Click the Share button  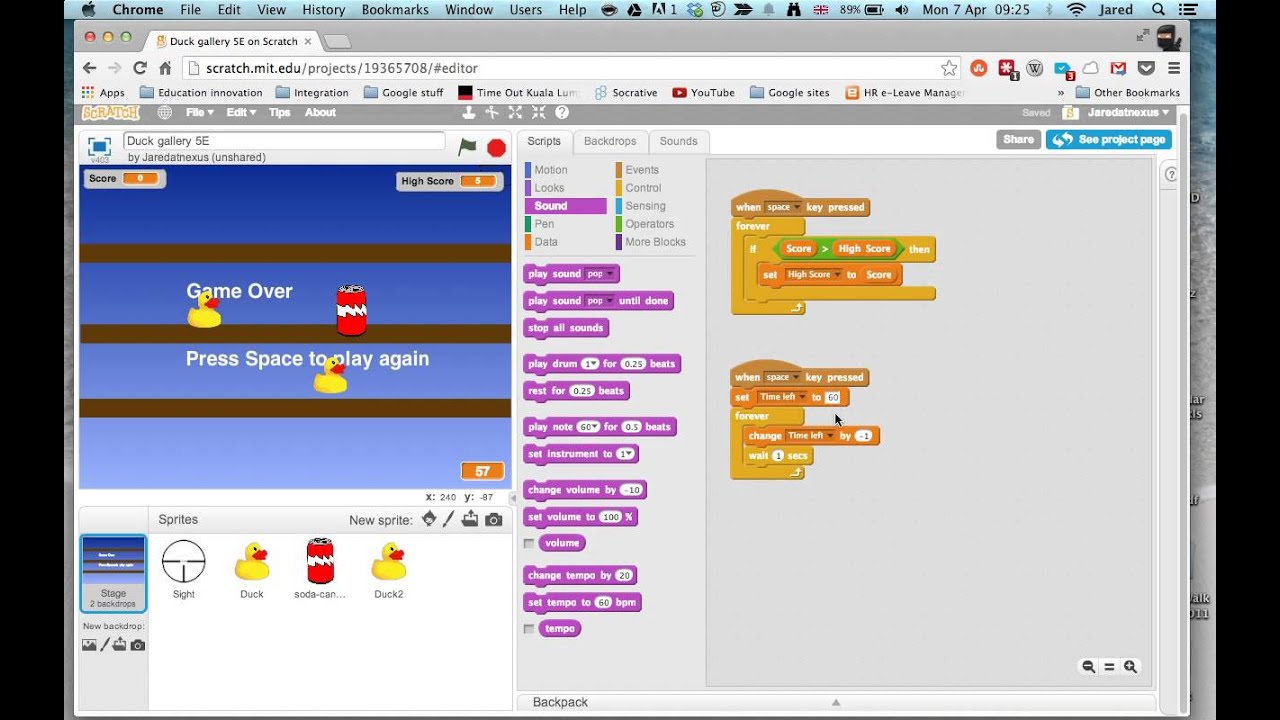[x=1018, y=140]
